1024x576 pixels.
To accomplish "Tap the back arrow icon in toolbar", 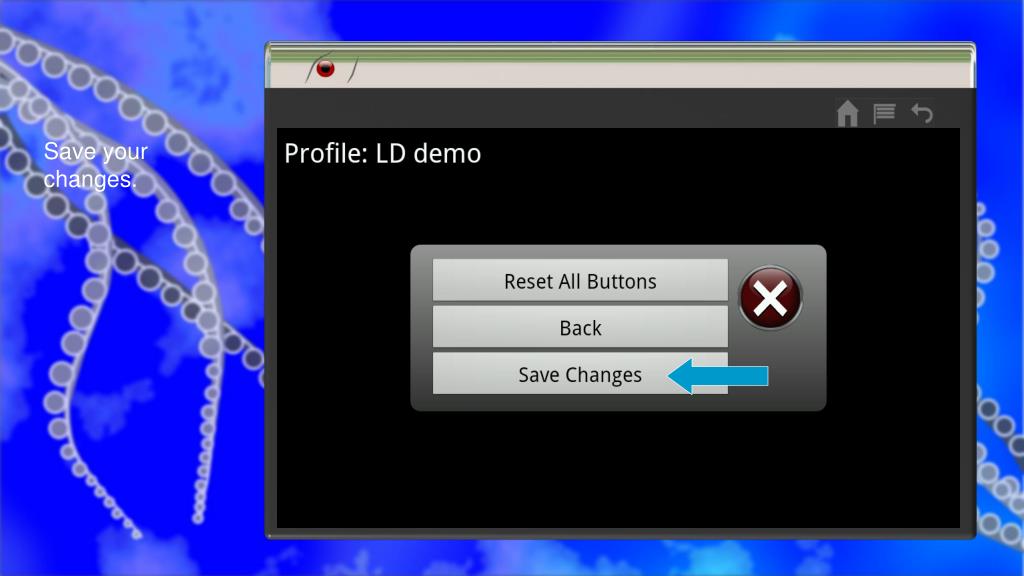I will point(922,114).
